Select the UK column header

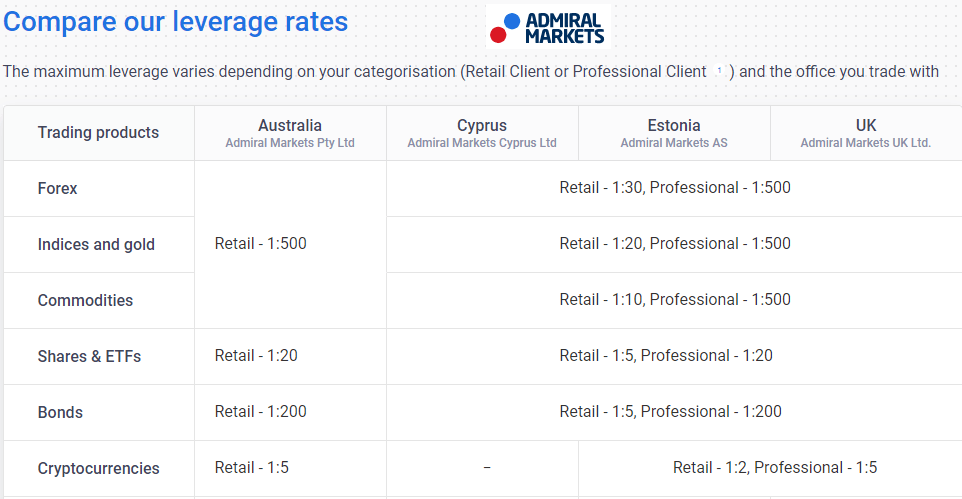866,133
